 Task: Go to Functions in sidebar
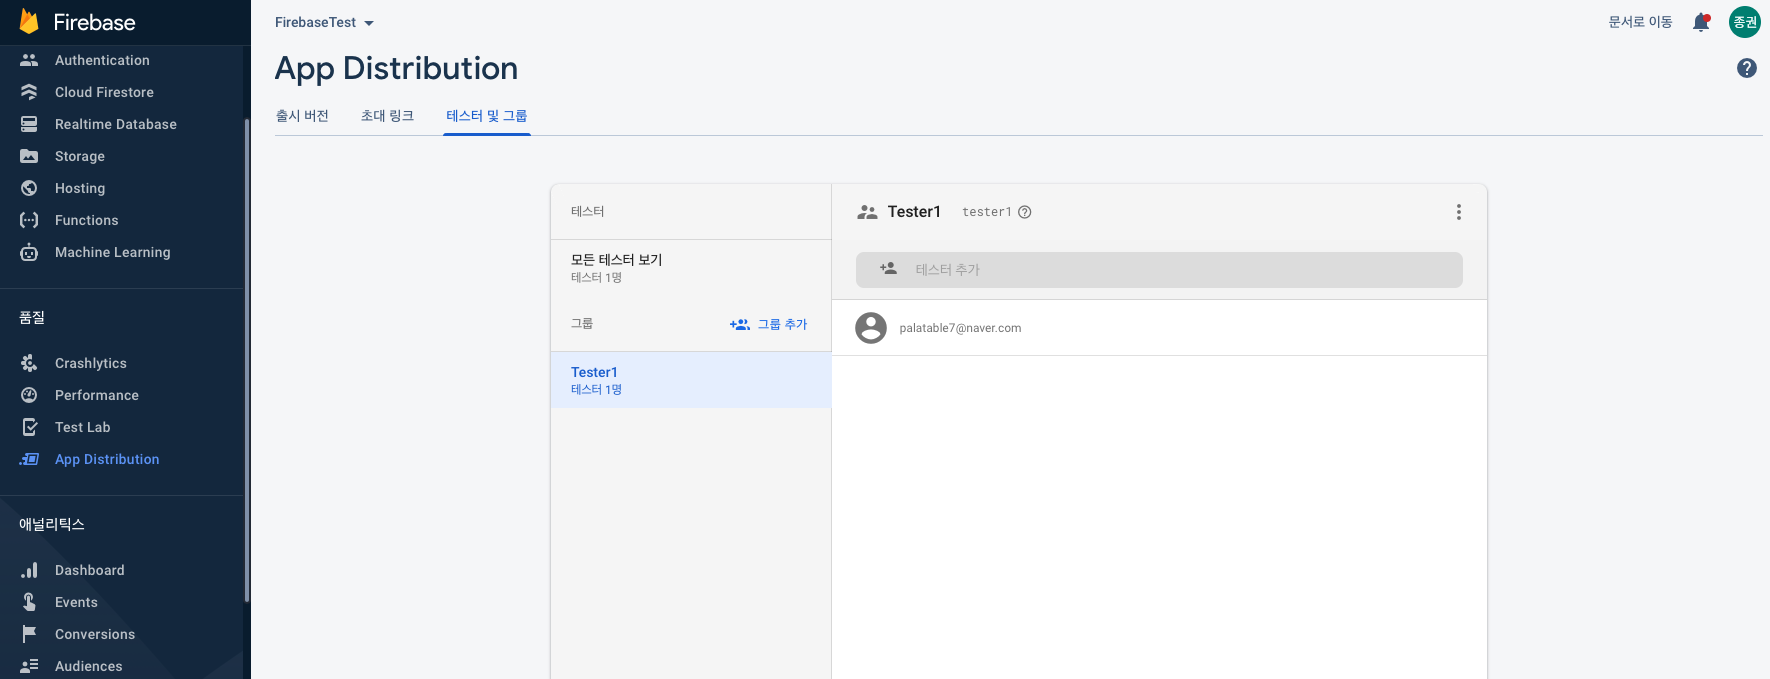tap(86, 220)
